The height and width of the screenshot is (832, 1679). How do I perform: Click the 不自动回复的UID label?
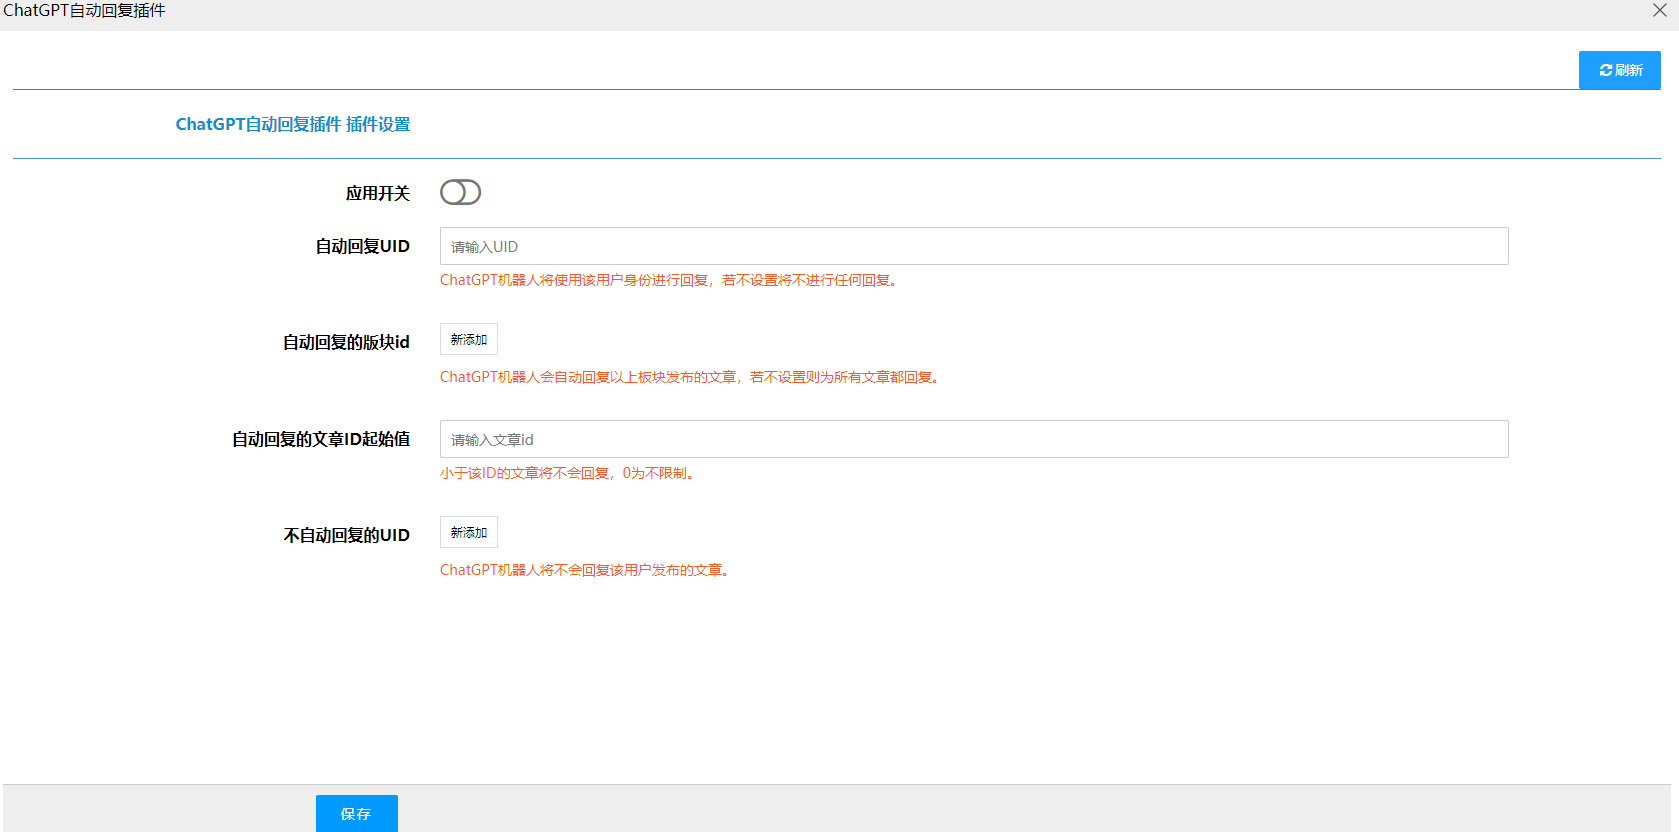tap(347, 535)
